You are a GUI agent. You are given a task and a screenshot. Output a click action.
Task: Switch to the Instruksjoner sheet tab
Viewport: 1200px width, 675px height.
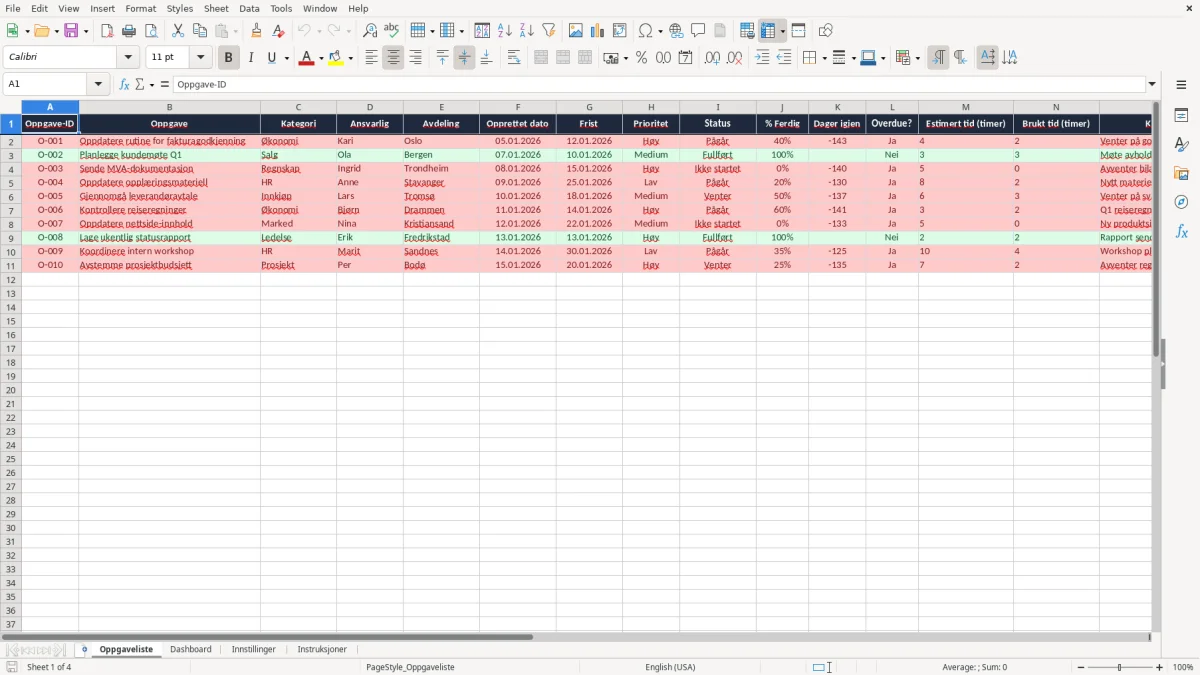coord(322,649)
